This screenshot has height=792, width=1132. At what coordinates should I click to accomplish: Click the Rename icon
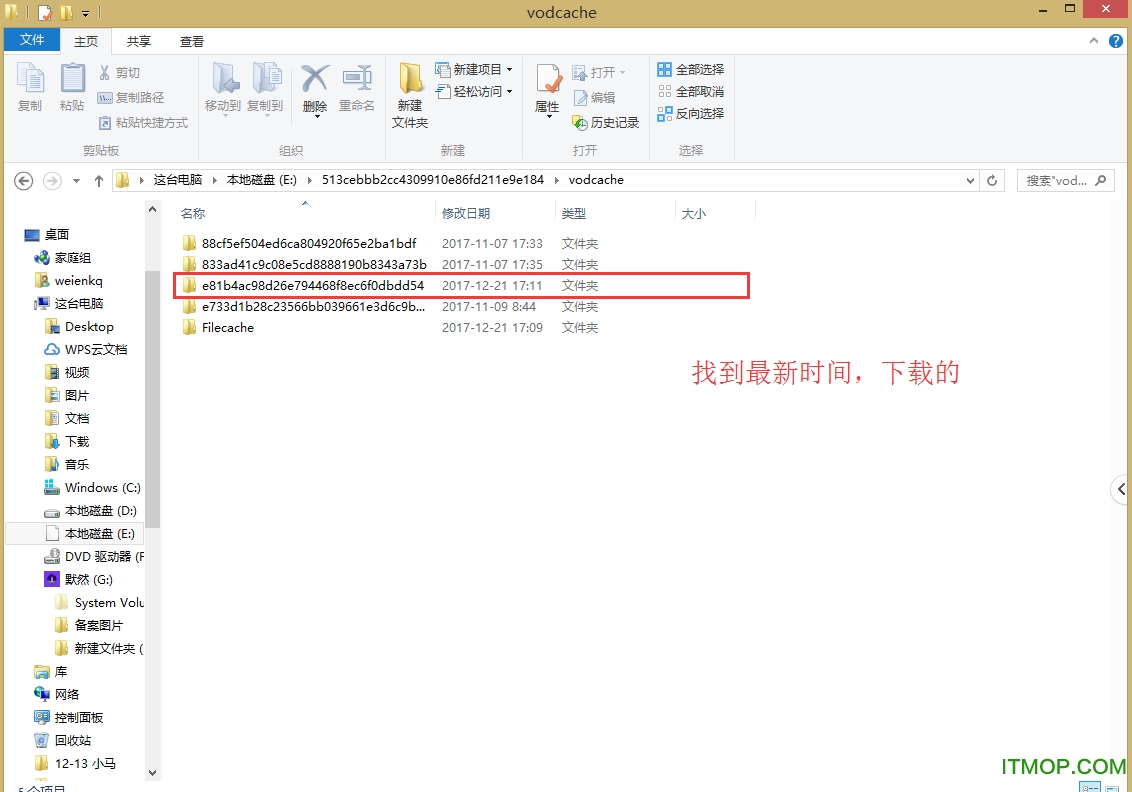point(357,88)
